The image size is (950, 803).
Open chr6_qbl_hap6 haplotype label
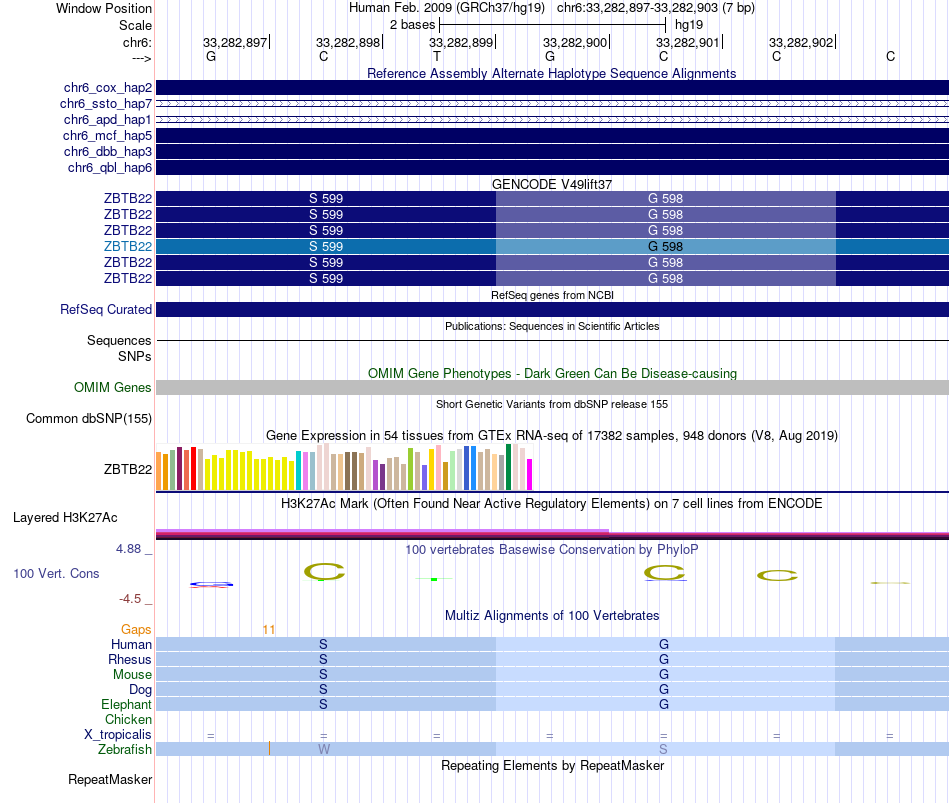[x=110, y=167]
